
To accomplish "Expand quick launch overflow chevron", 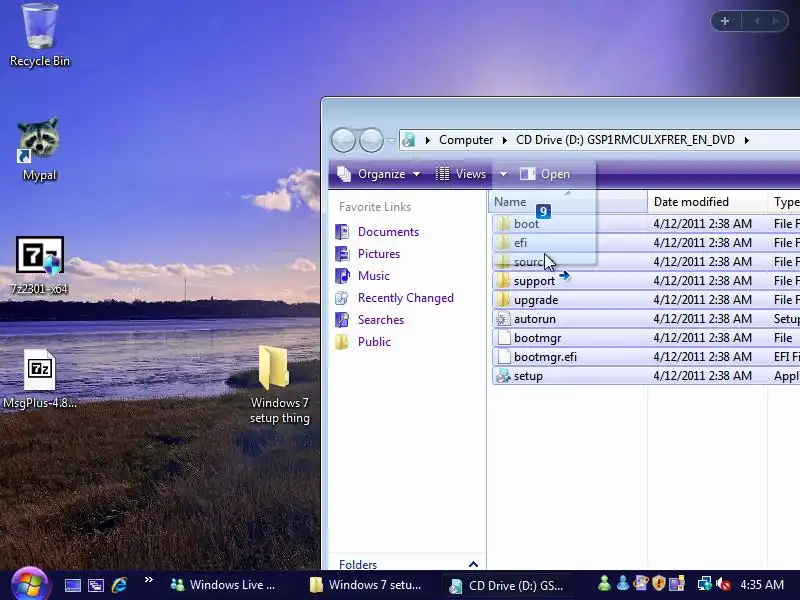I will pyautogui.click(x=148, y=580).
